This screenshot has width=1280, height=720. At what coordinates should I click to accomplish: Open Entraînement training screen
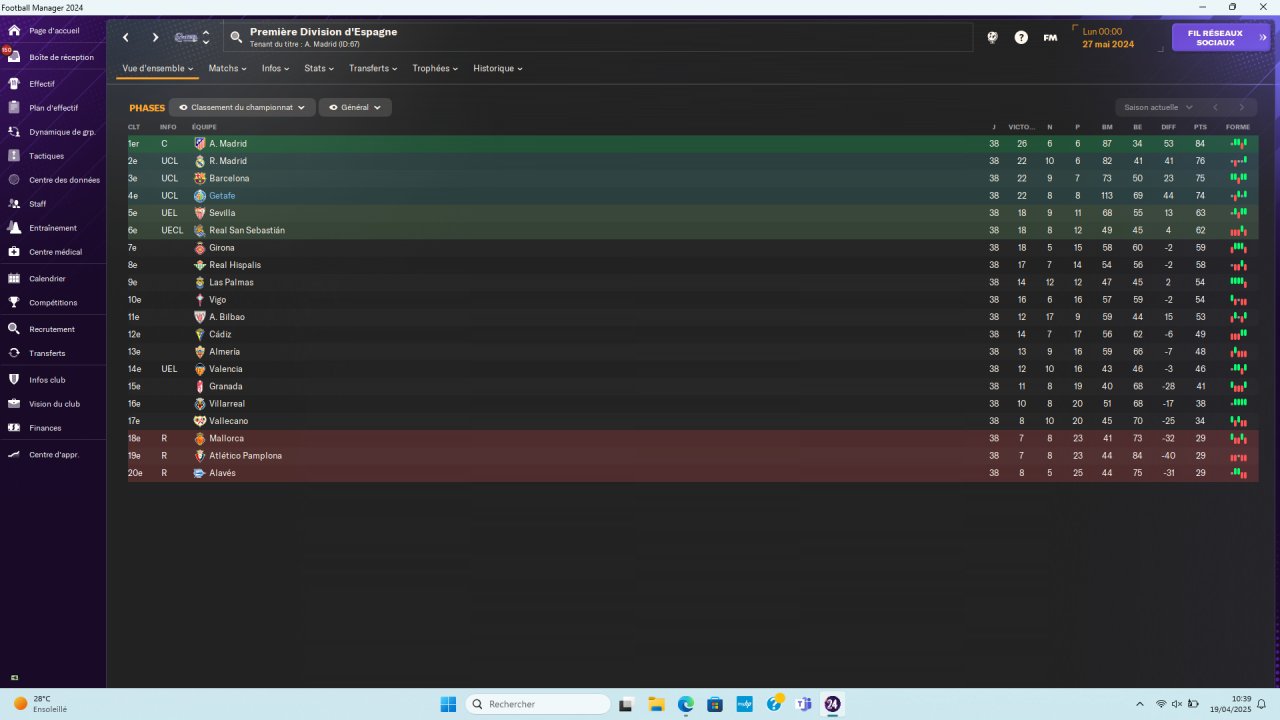(53, 228)
